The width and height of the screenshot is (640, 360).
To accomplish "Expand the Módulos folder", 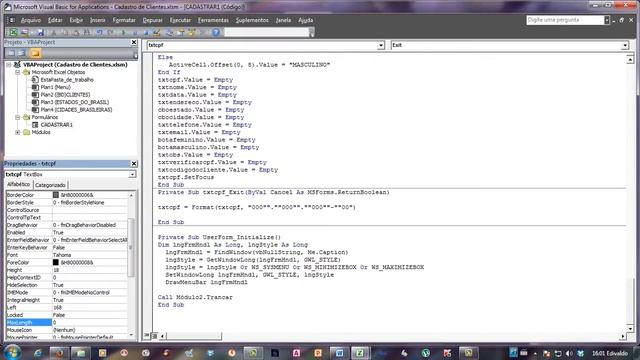I will click(18, 132).
